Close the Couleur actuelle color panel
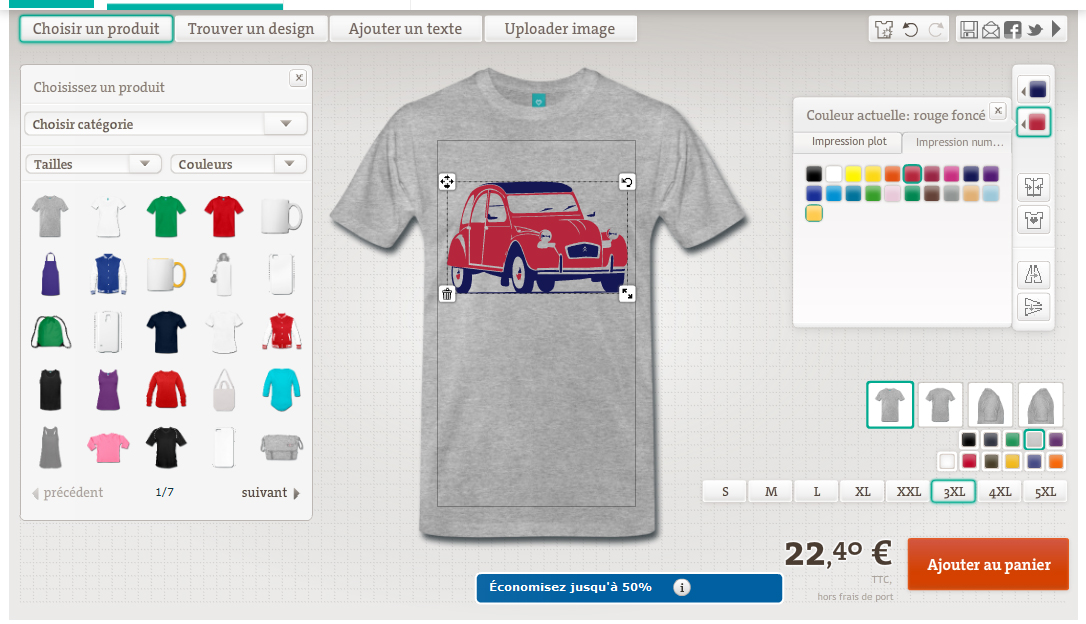The width and height of the screenshot is (1086, 624). [x=998, y=110]
